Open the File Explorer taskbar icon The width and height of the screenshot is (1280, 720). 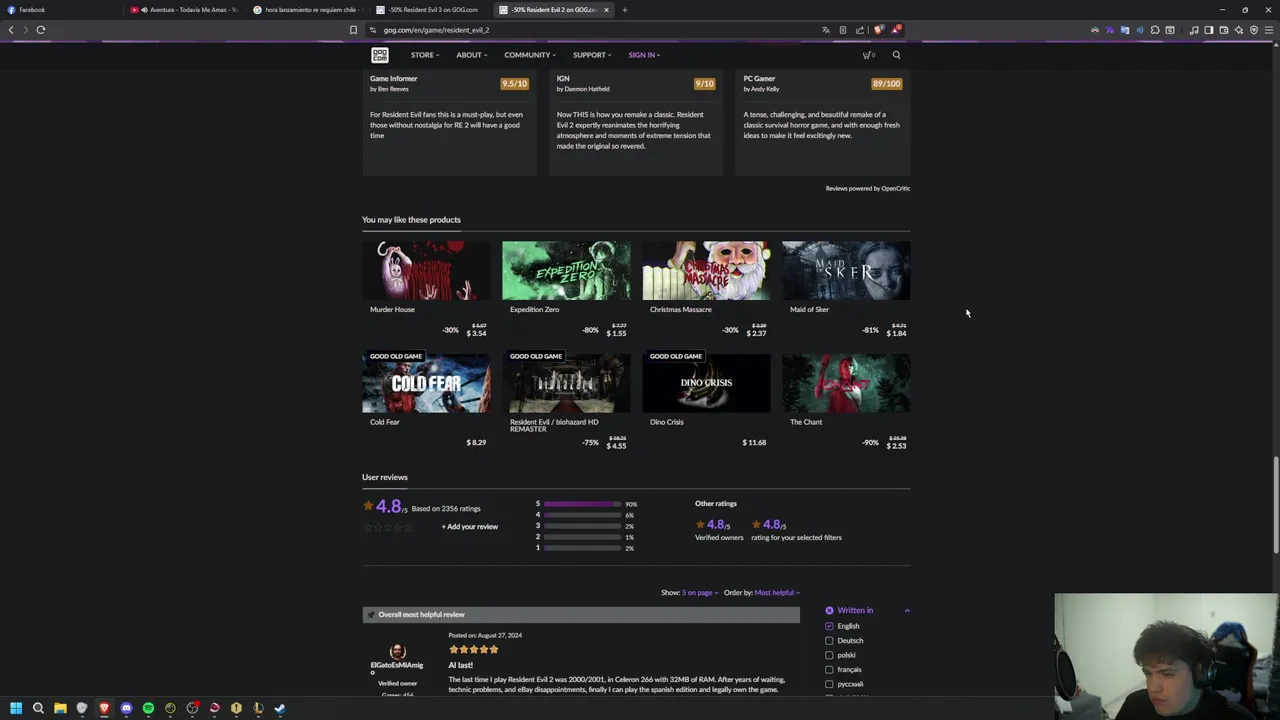[60, 708]
